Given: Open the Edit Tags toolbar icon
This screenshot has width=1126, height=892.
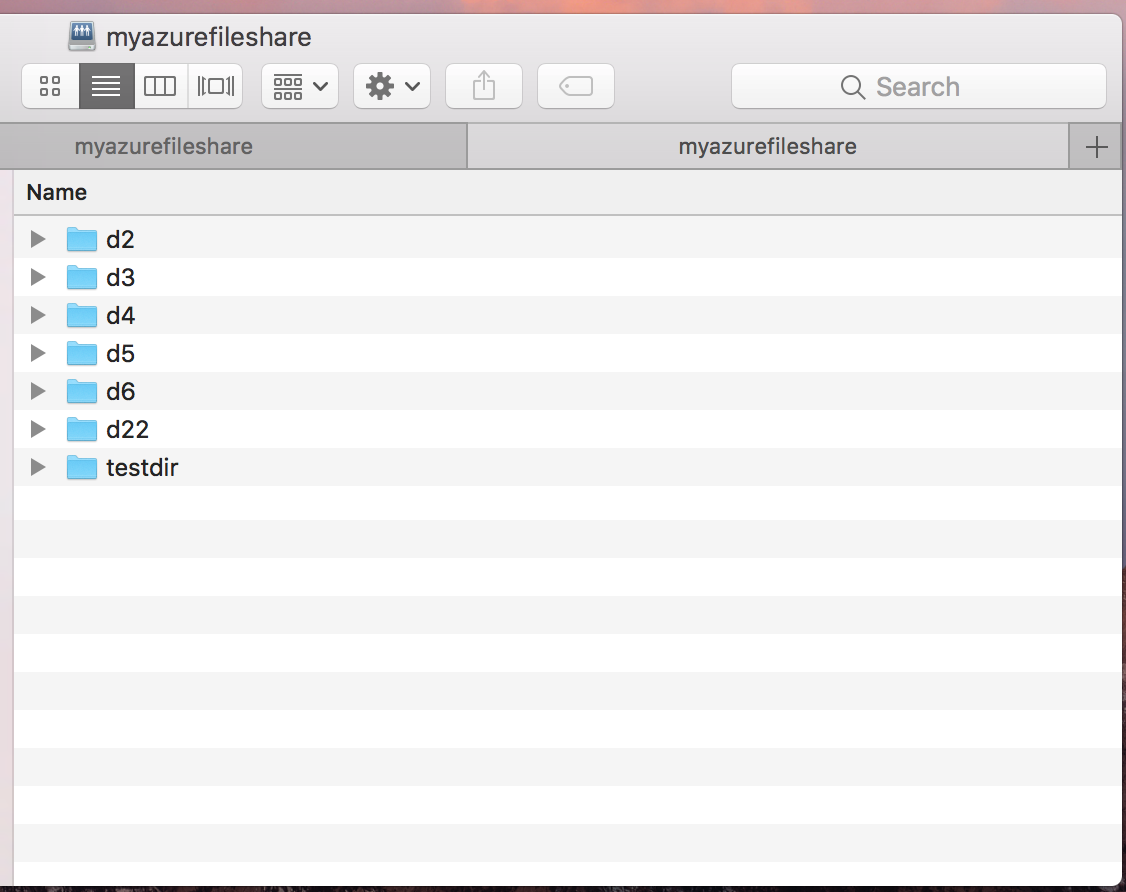Looking at the screenshot, I should coord(575,86).
